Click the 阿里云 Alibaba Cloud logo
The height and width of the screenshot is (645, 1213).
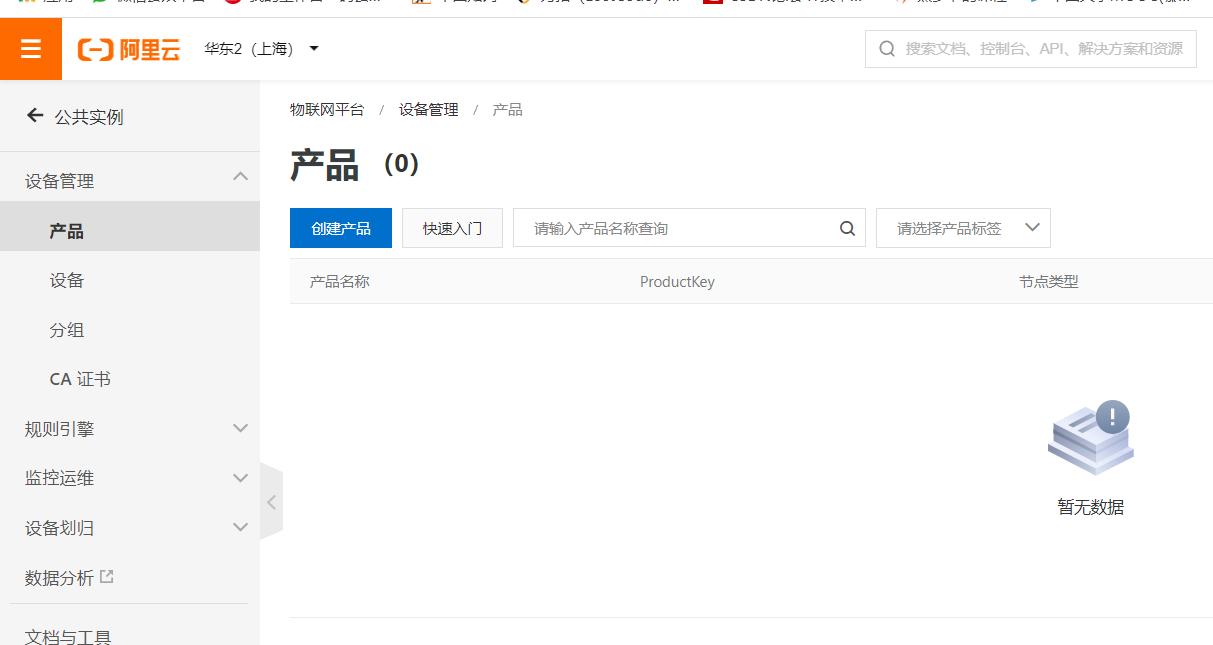pos(128,47)
